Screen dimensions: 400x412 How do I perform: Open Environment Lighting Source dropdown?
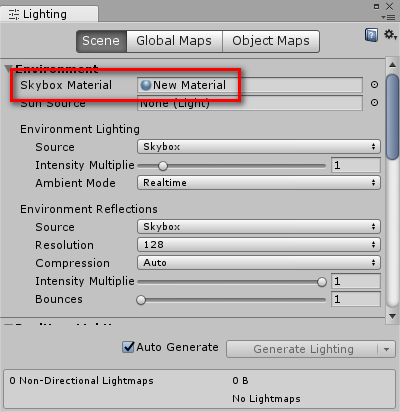tap(259, 147)
